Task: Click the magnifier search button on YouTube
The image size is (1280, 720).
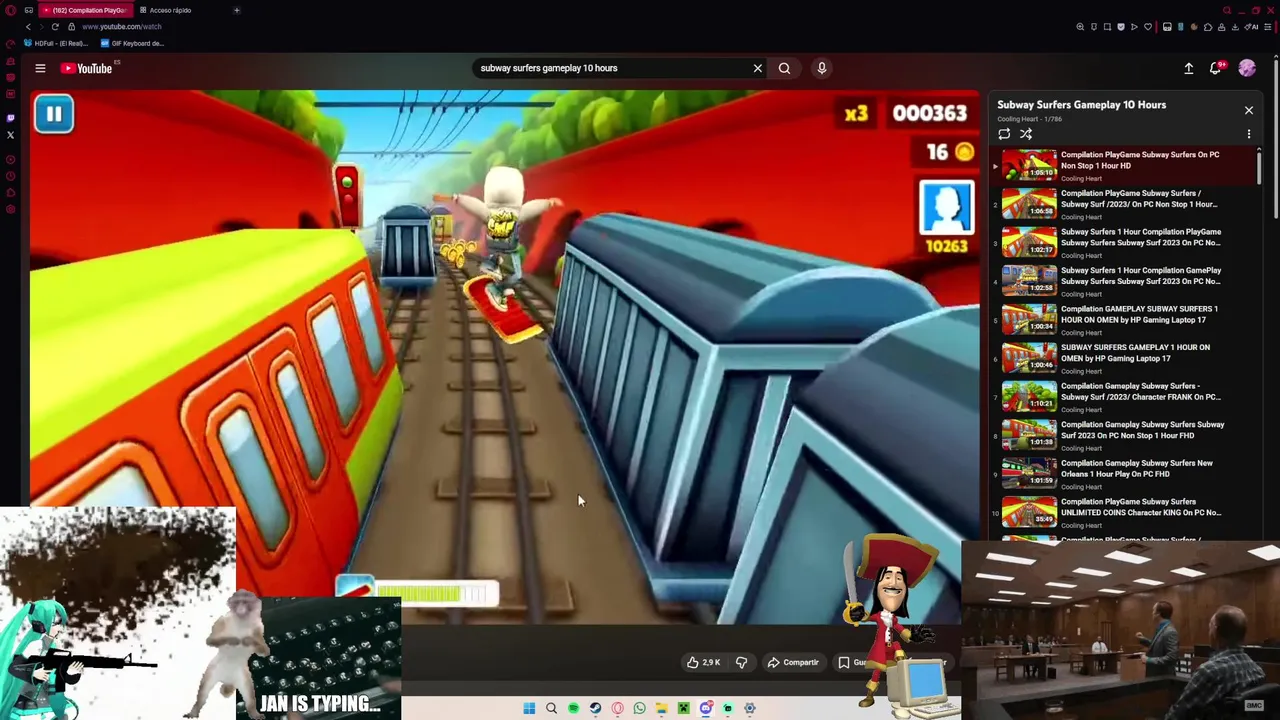Action: point(784,68)
